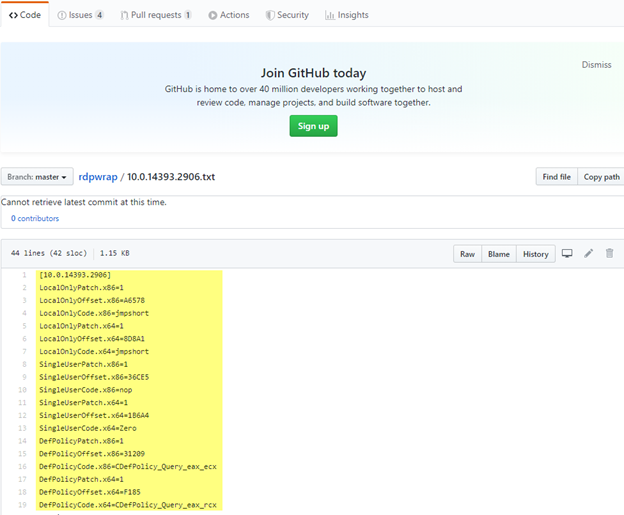This screenshot has width=624, height=515.
Task: Click 'DefPolicyOffset.x64=F185' line
Action: coord(90,492)
